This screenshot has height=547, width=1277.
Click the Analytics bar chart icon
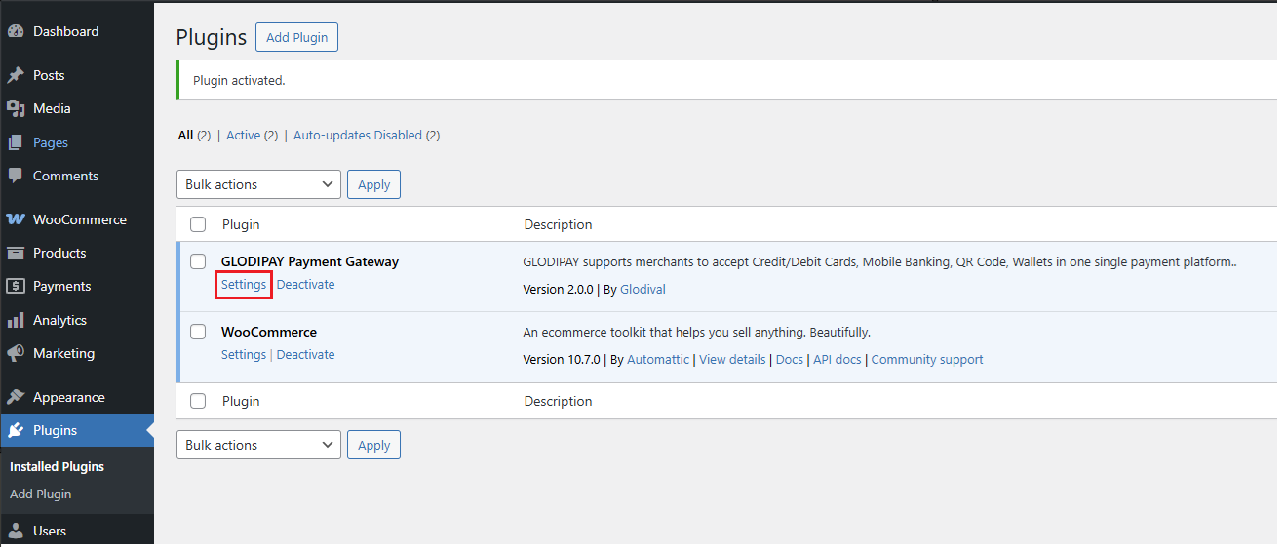(x=15, y=320)
